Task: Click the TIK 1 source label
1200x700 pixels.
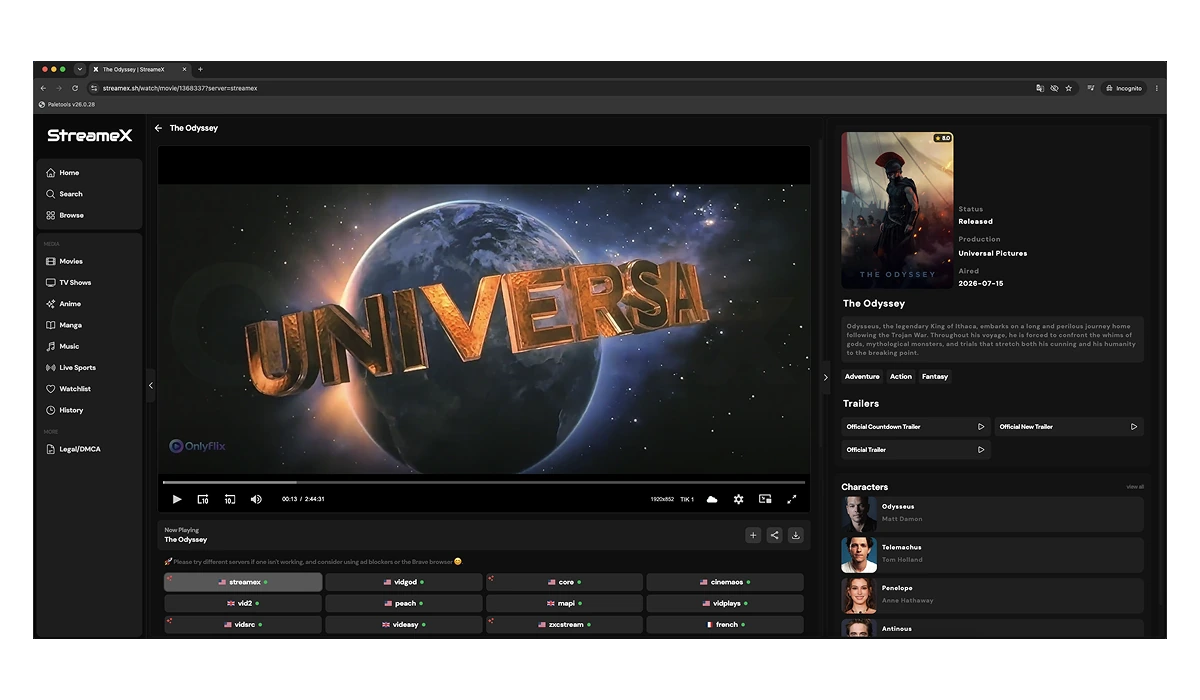Action: (687, 499)
